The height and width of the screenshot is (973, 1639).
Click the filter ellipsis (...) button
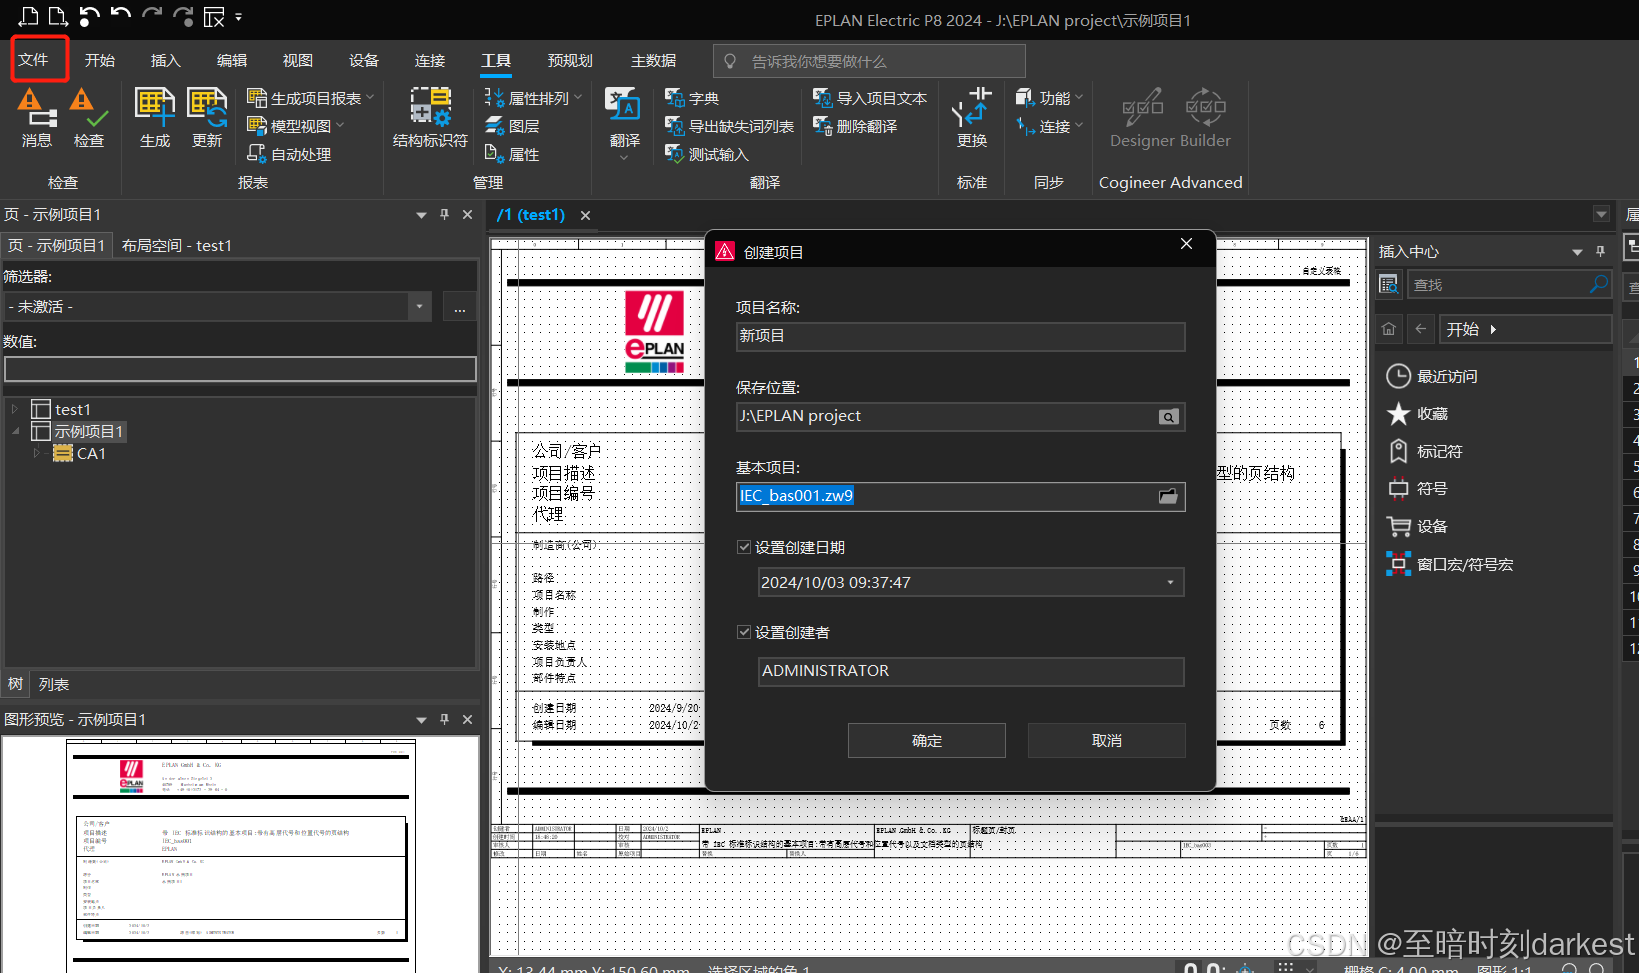coord(459,307)
